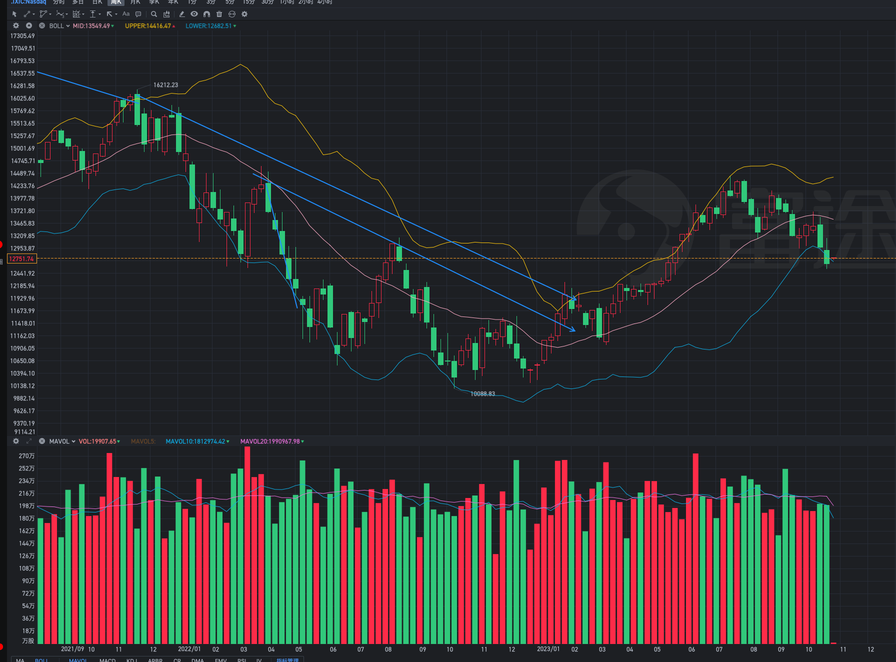Click the trash delete drawings icon
This screenshot has height=662, width=896.
(219, 14)
